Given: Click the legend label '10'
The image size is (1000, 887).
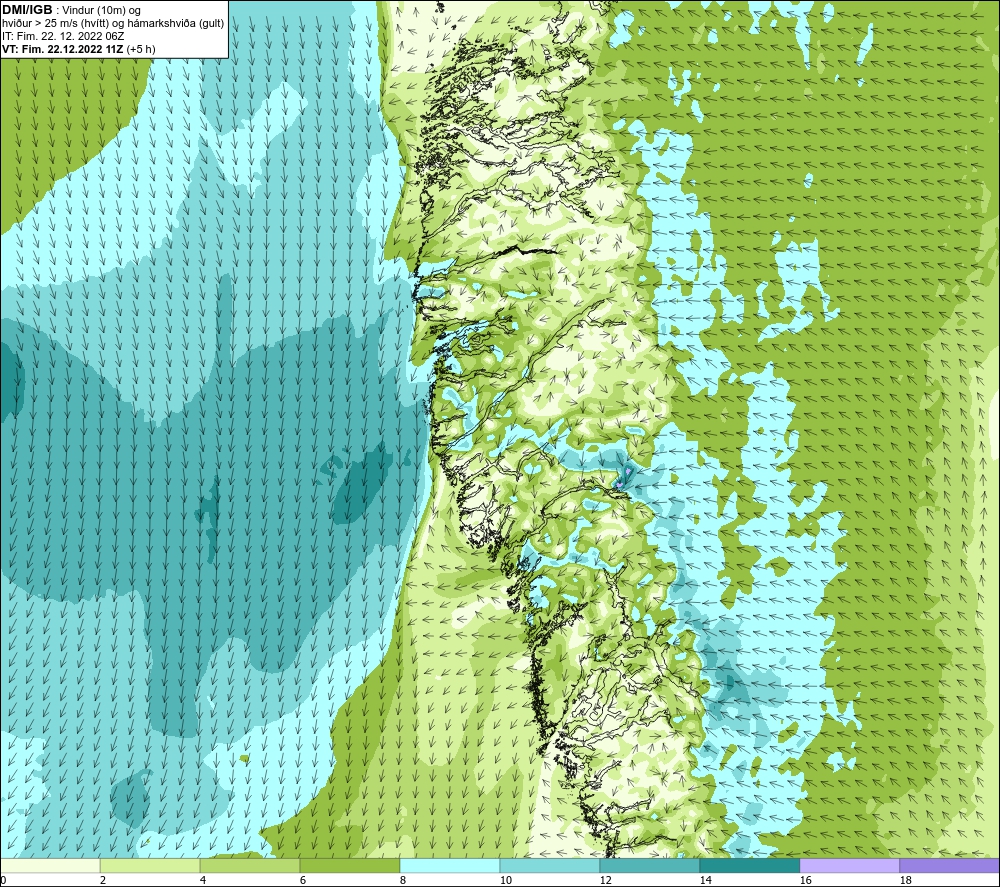Looking at the screenshot, I should pyautogui.click(x=505, y=881).
